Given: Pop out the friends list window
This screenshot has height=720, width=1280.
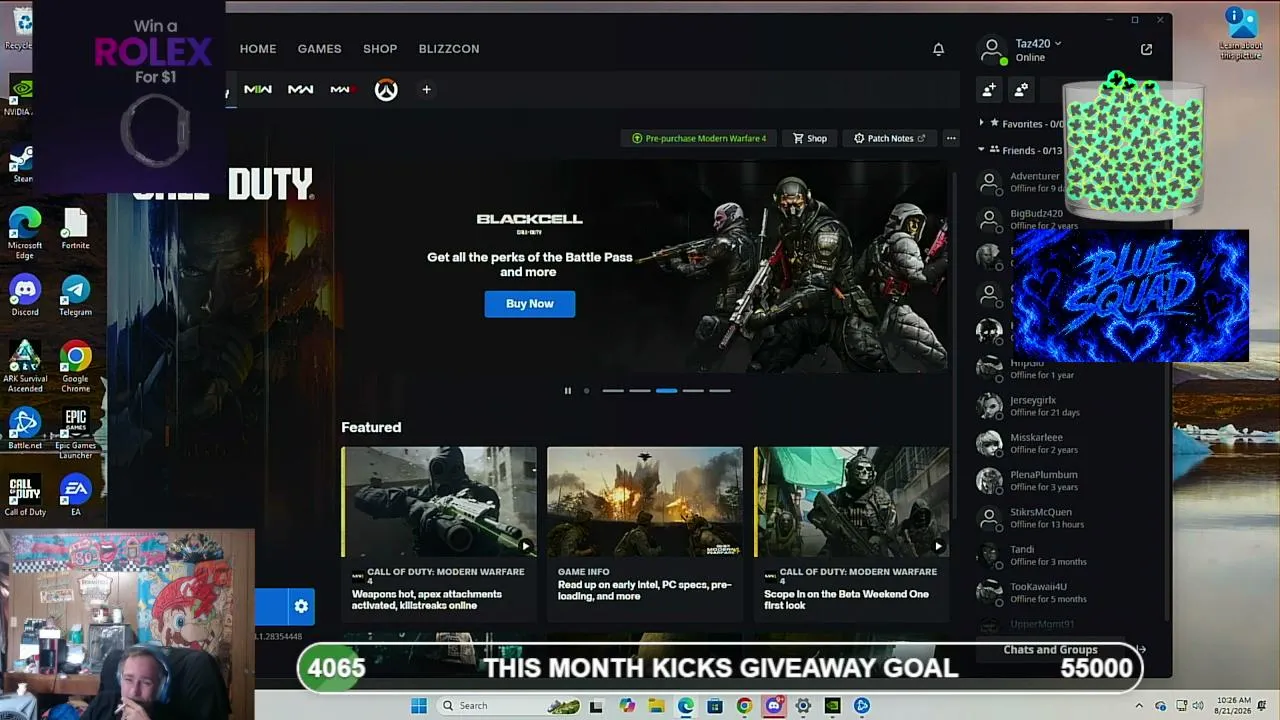Looking at the screenshot, I should tap(1146, 49).
